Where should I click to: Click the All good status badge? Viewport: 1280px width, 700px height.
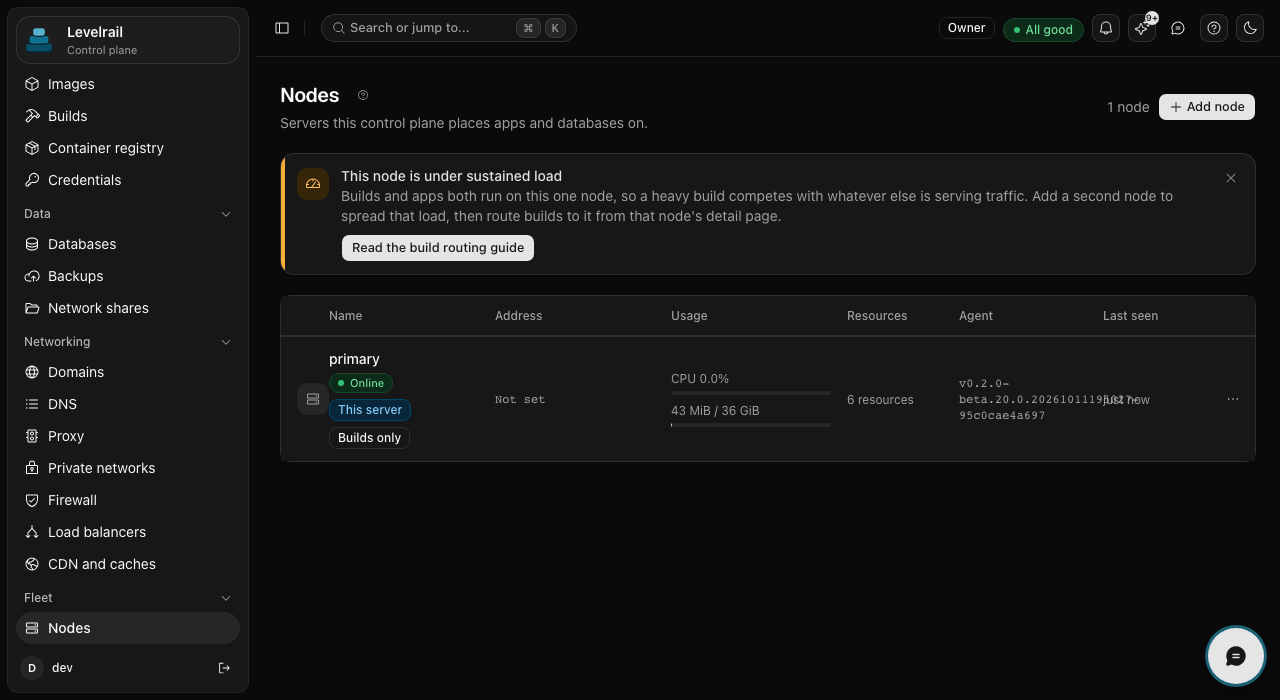coord(1043,29)
